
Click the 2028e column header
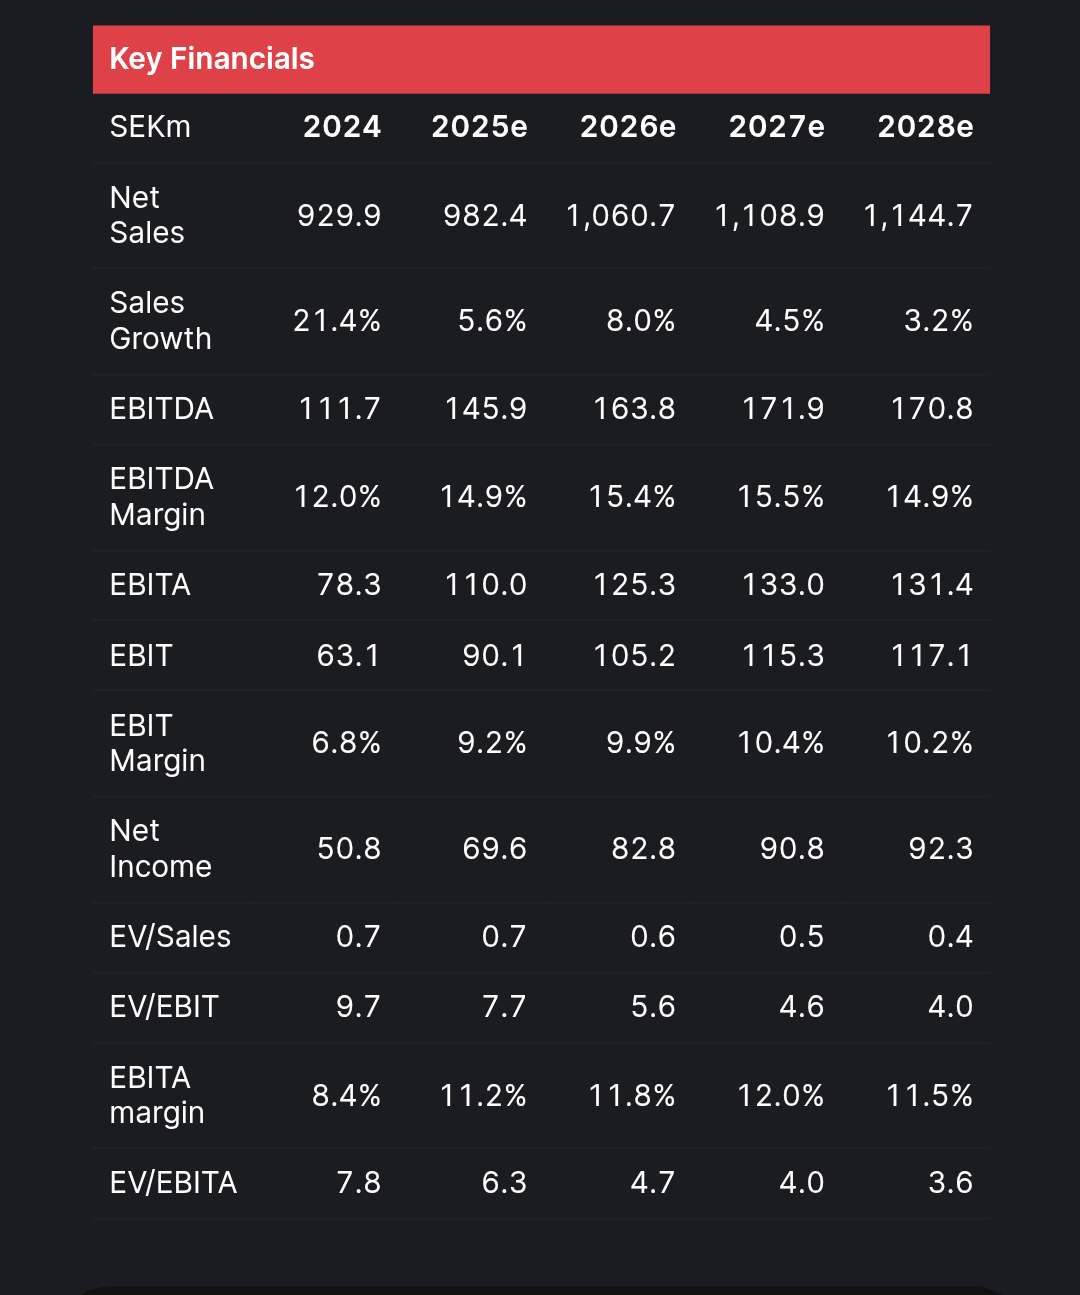tap(925, 127)
